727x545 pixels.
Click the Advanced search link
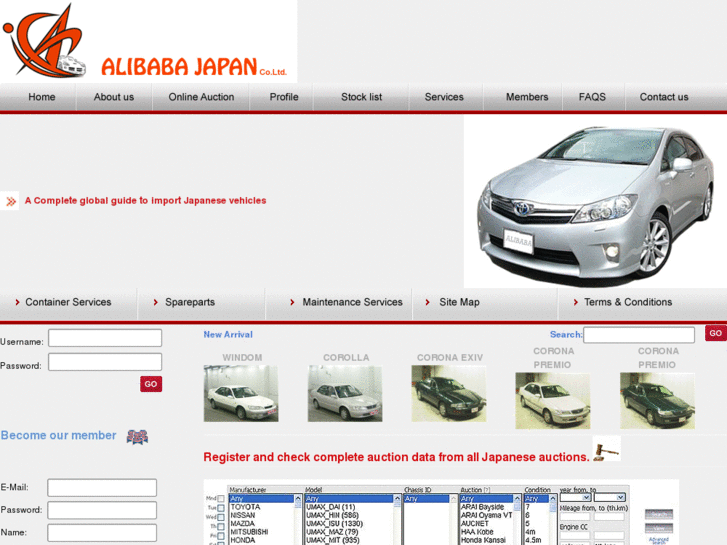(x=658, y=540)
